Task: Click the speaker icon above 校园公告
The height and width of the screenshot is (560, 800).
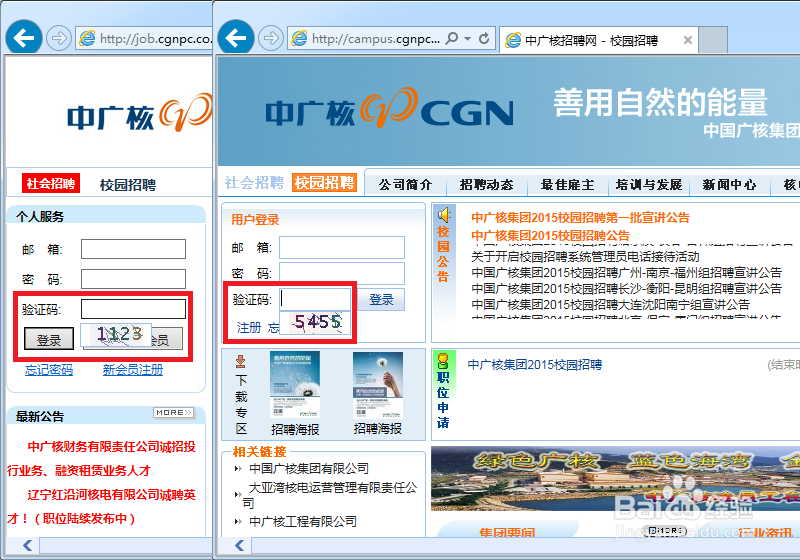Action: 443,214
